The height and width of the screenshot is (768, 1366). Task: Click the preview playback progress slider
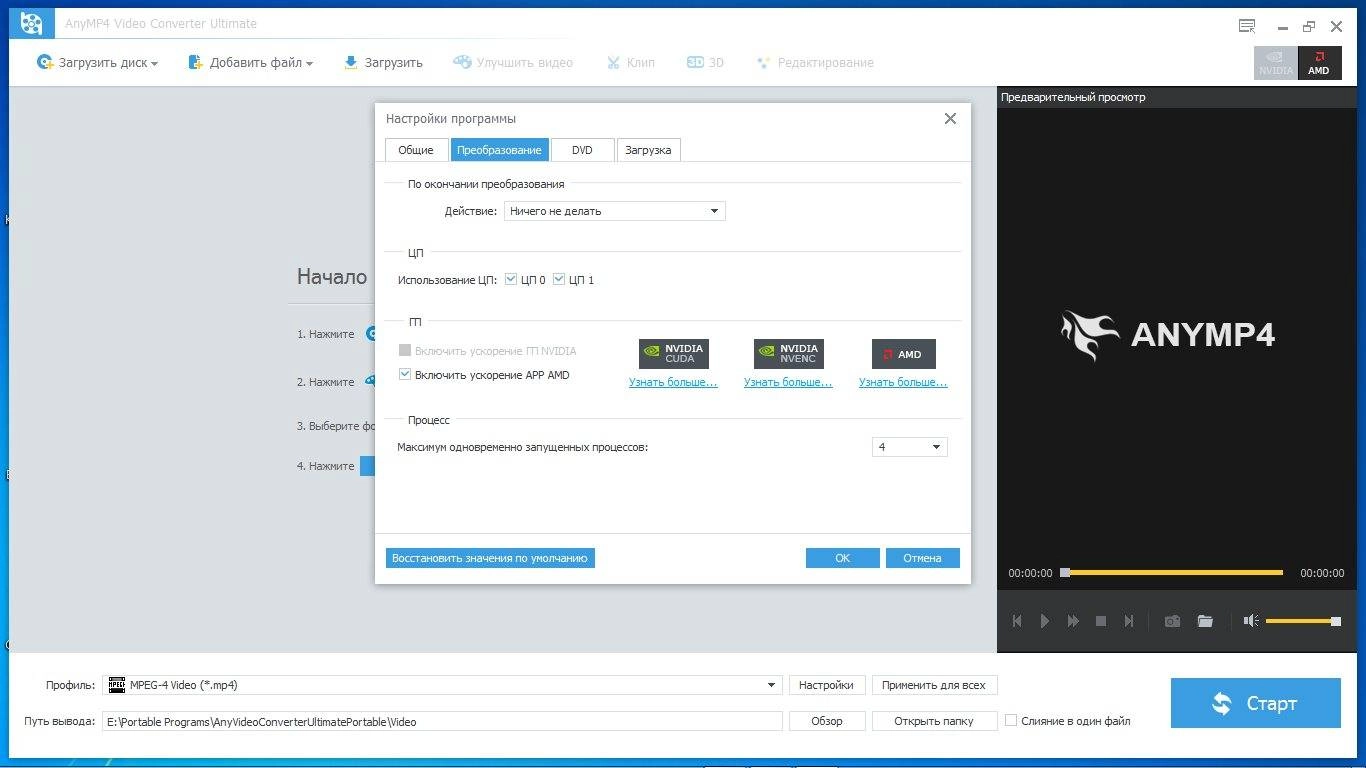coord(1172,573)
